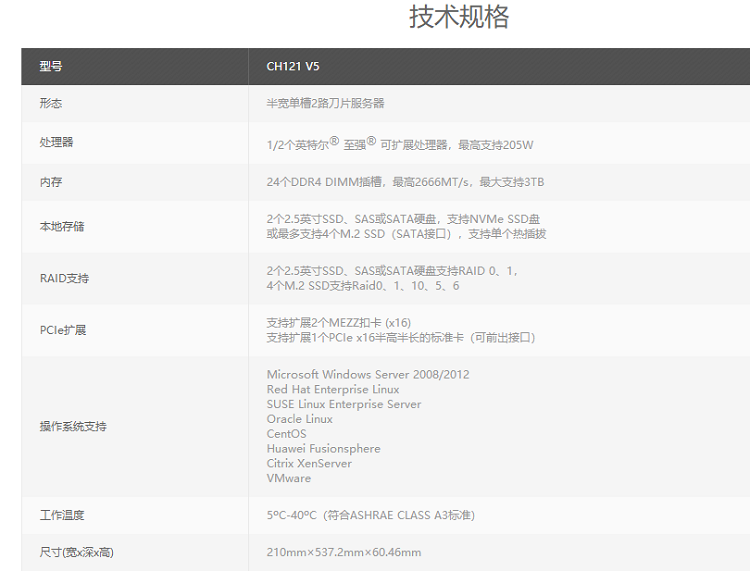Click the 210mm×537.2mm×60.46mm dimension value
The image size is (750, 571).
[x=344, y=552]
